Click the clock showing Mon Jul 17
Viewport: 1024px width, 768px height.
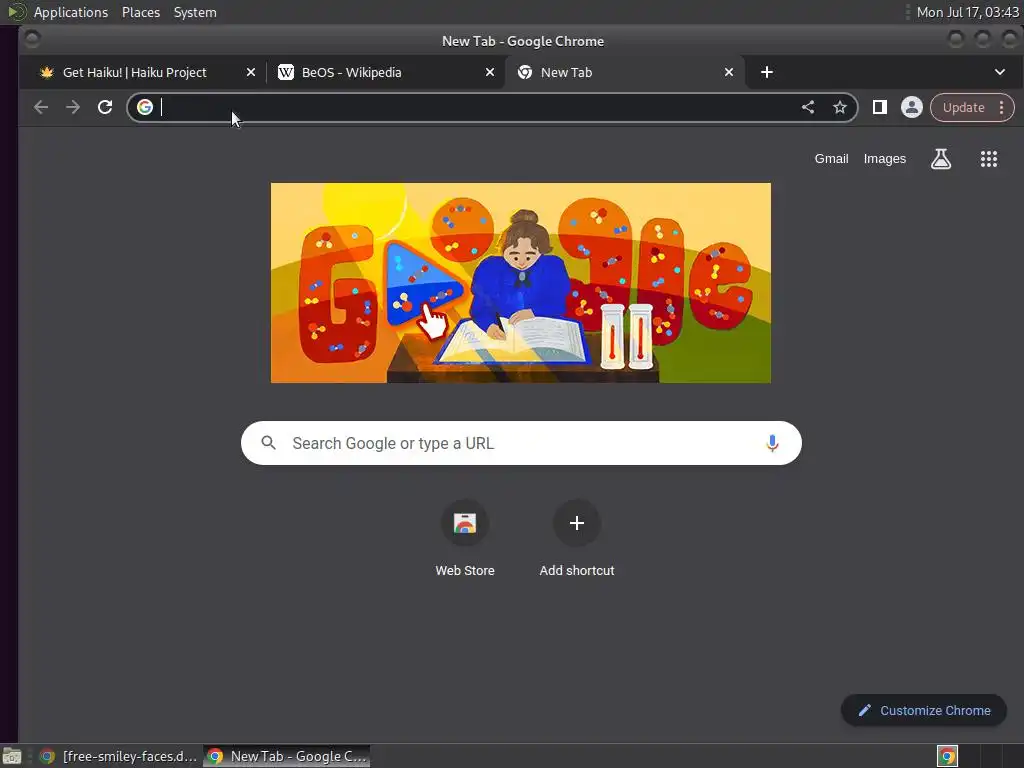[x=967, y=12]
